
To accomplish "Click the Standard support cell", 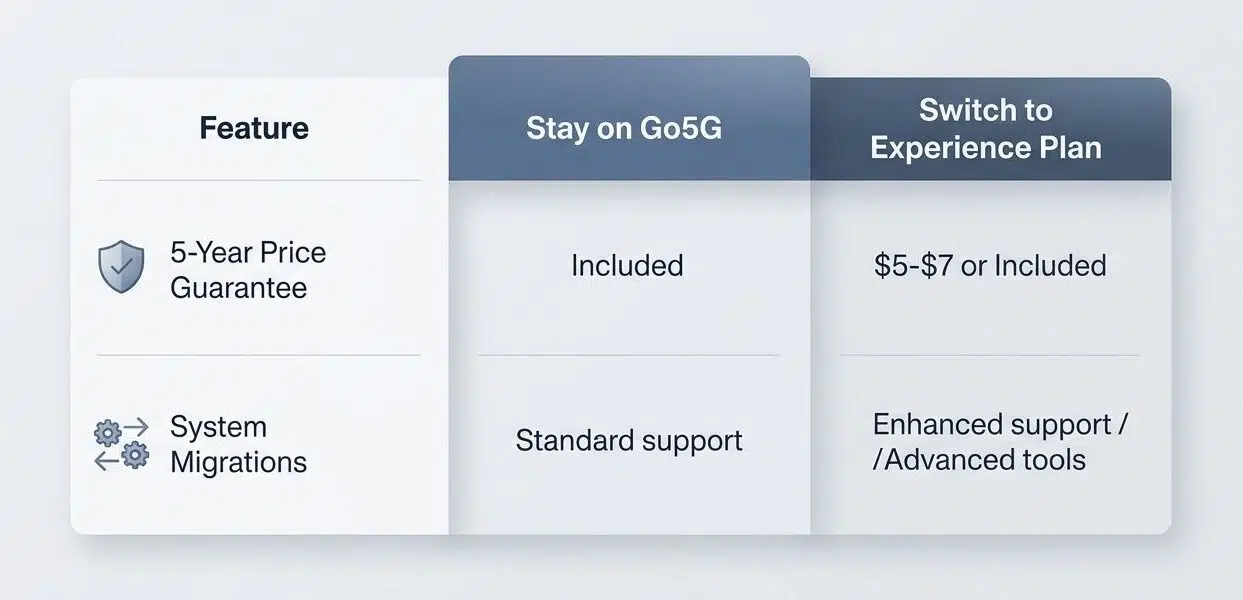I will pos(629,440).
